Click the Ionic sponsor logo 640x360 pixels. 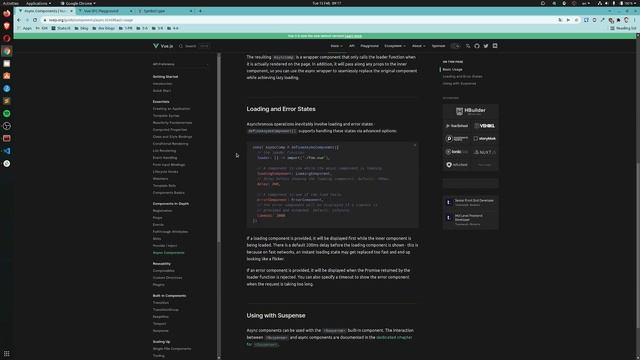pyautogui.click(x=457, y=152)
